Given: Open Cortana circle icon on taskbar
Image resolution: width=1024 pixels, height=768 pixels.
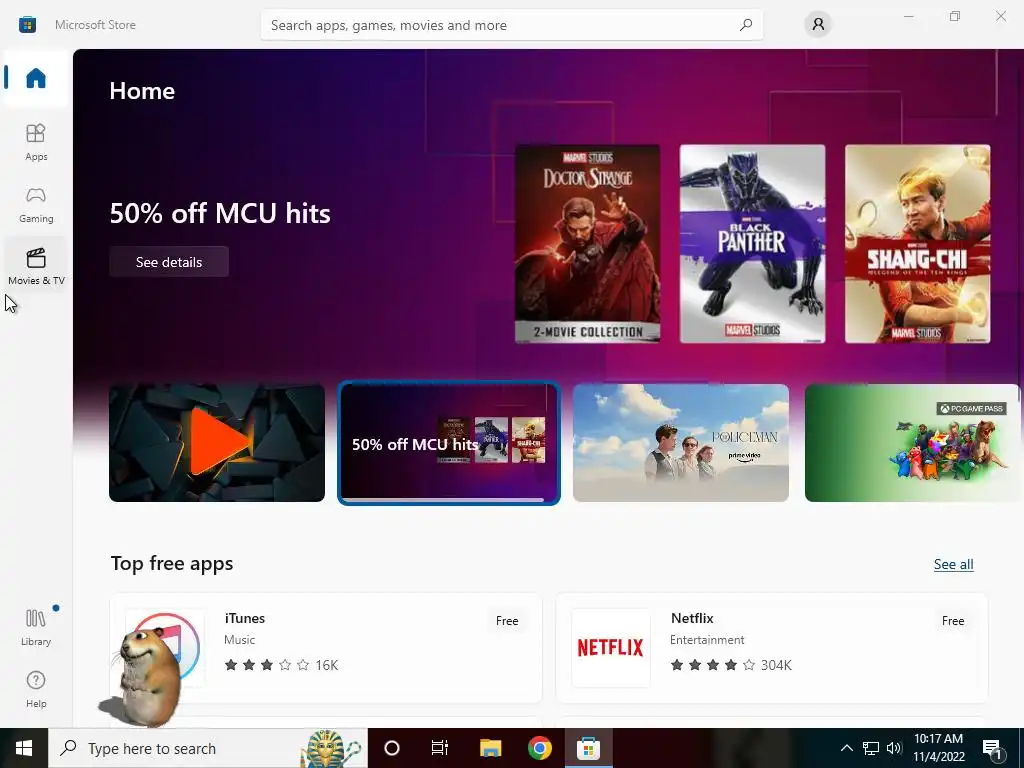Looking at the screenshot, I should point(391,748).
